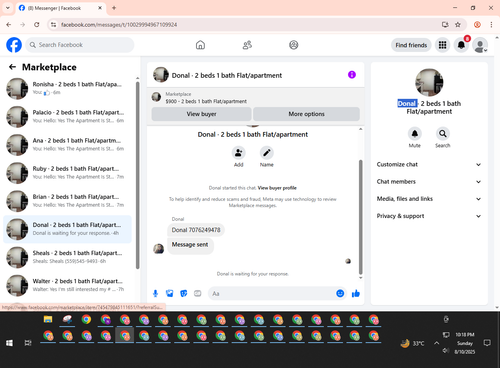This screenshot has height=368, width=500.
Task: Open the emoji picker
Action: tap(340, 293)
